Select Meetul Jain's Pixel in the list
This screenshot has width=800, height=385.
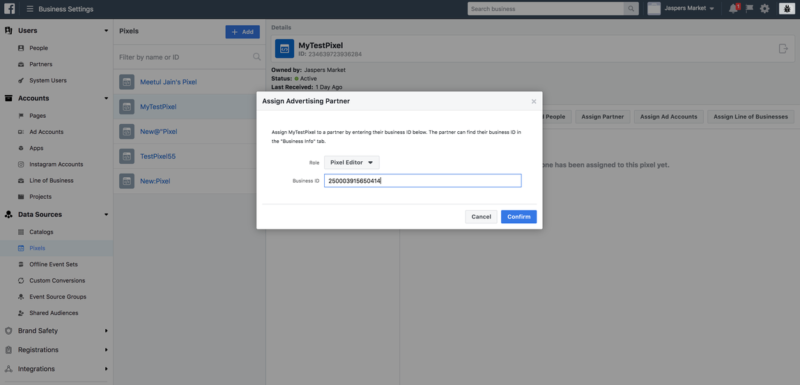tap(189, 82)
